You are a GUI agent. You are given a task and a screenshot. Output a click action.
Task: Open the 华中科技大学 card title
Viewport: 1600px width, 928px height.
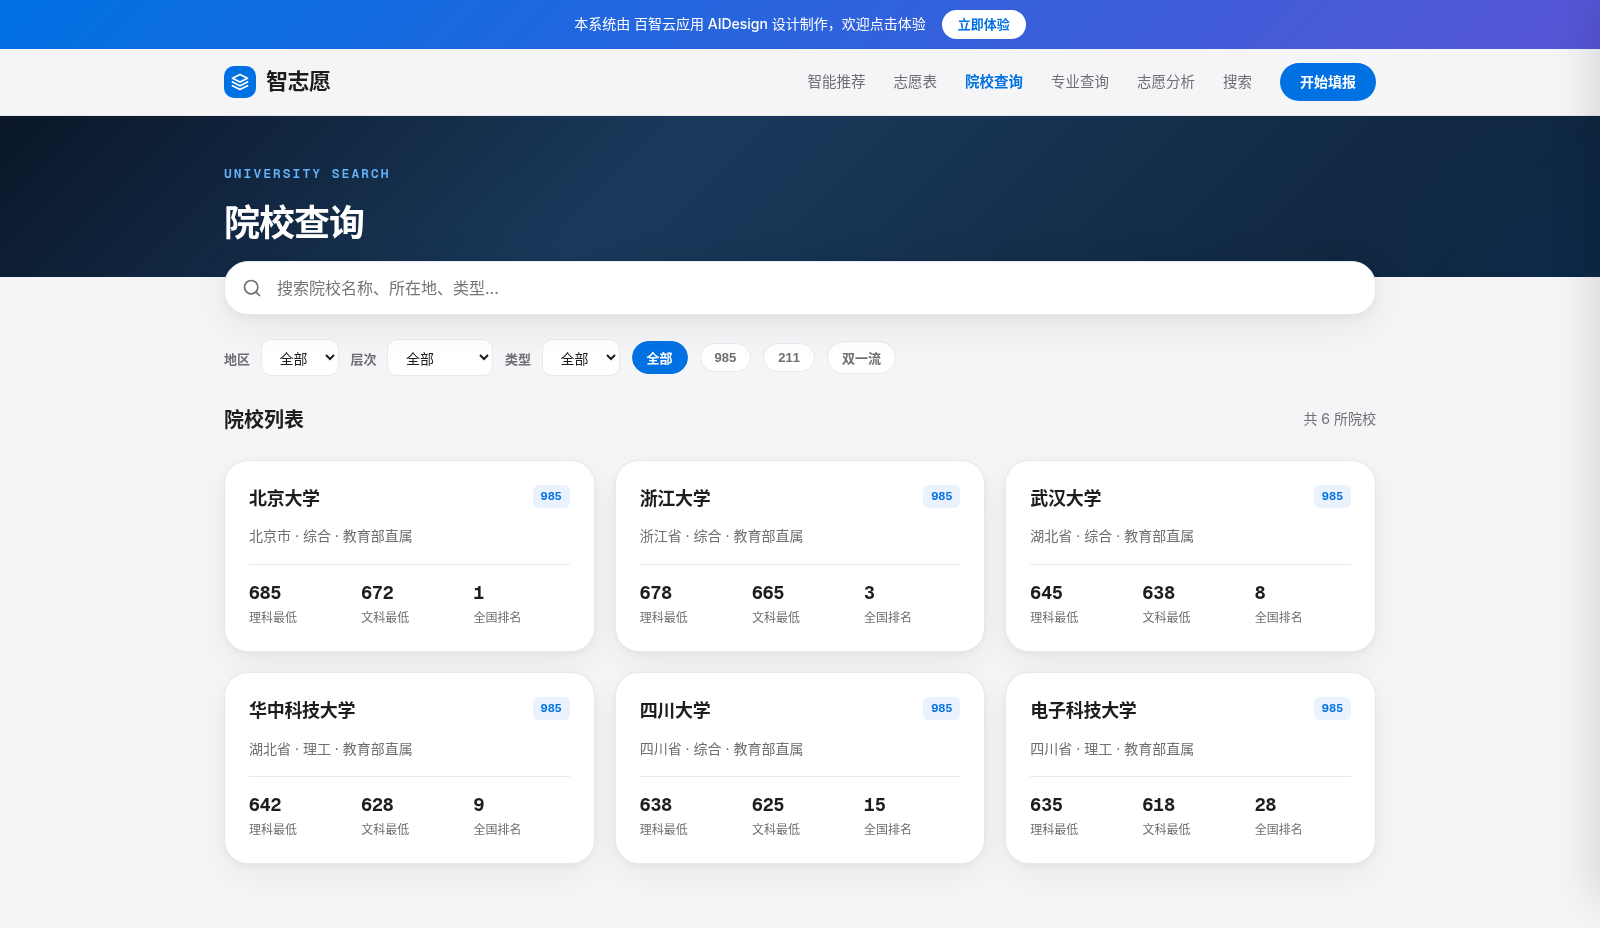coord(302,710)
